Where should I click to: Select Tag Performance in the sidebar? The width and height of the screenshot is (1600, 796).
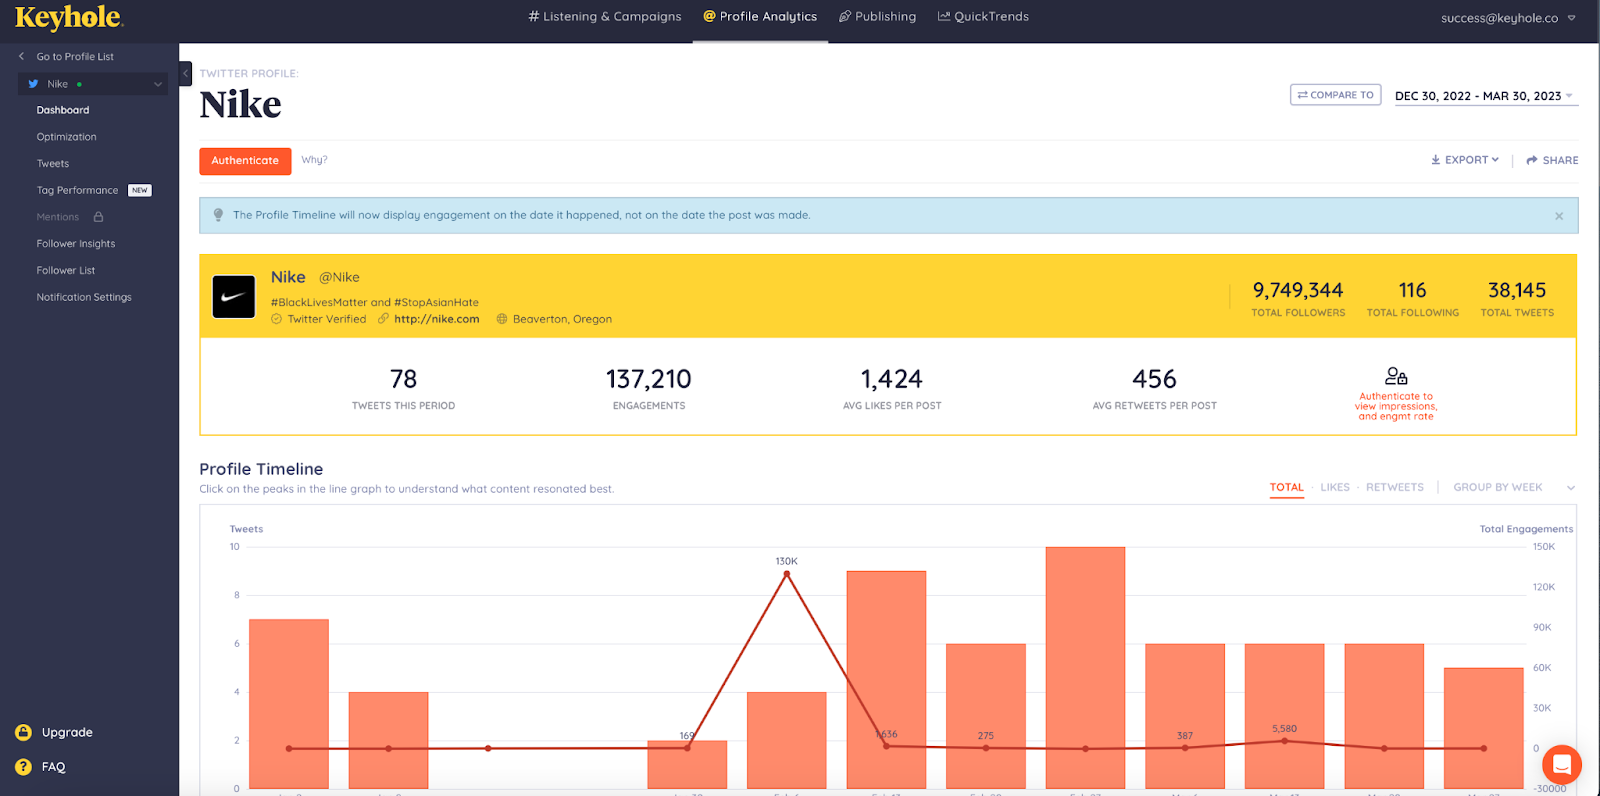[x=78, y=190]
